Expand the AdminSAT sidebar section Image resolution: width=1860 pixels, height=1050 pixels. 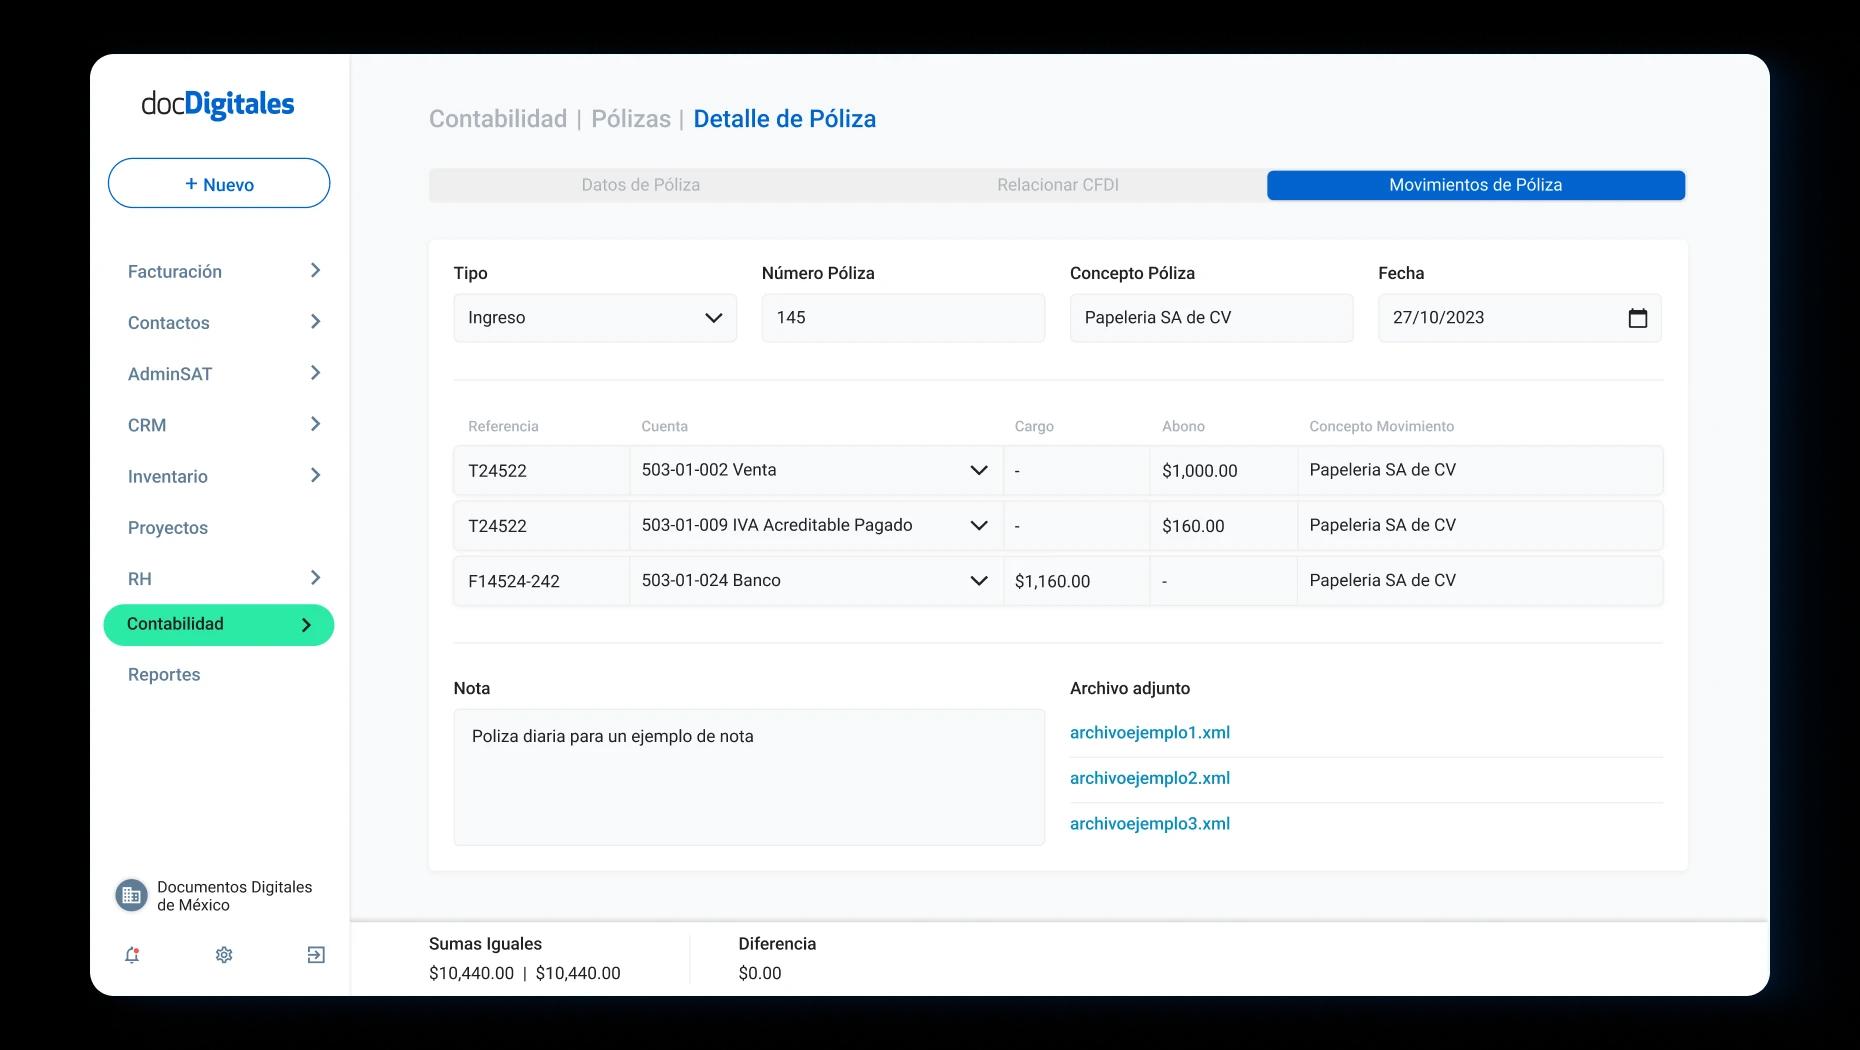(315, 373)
